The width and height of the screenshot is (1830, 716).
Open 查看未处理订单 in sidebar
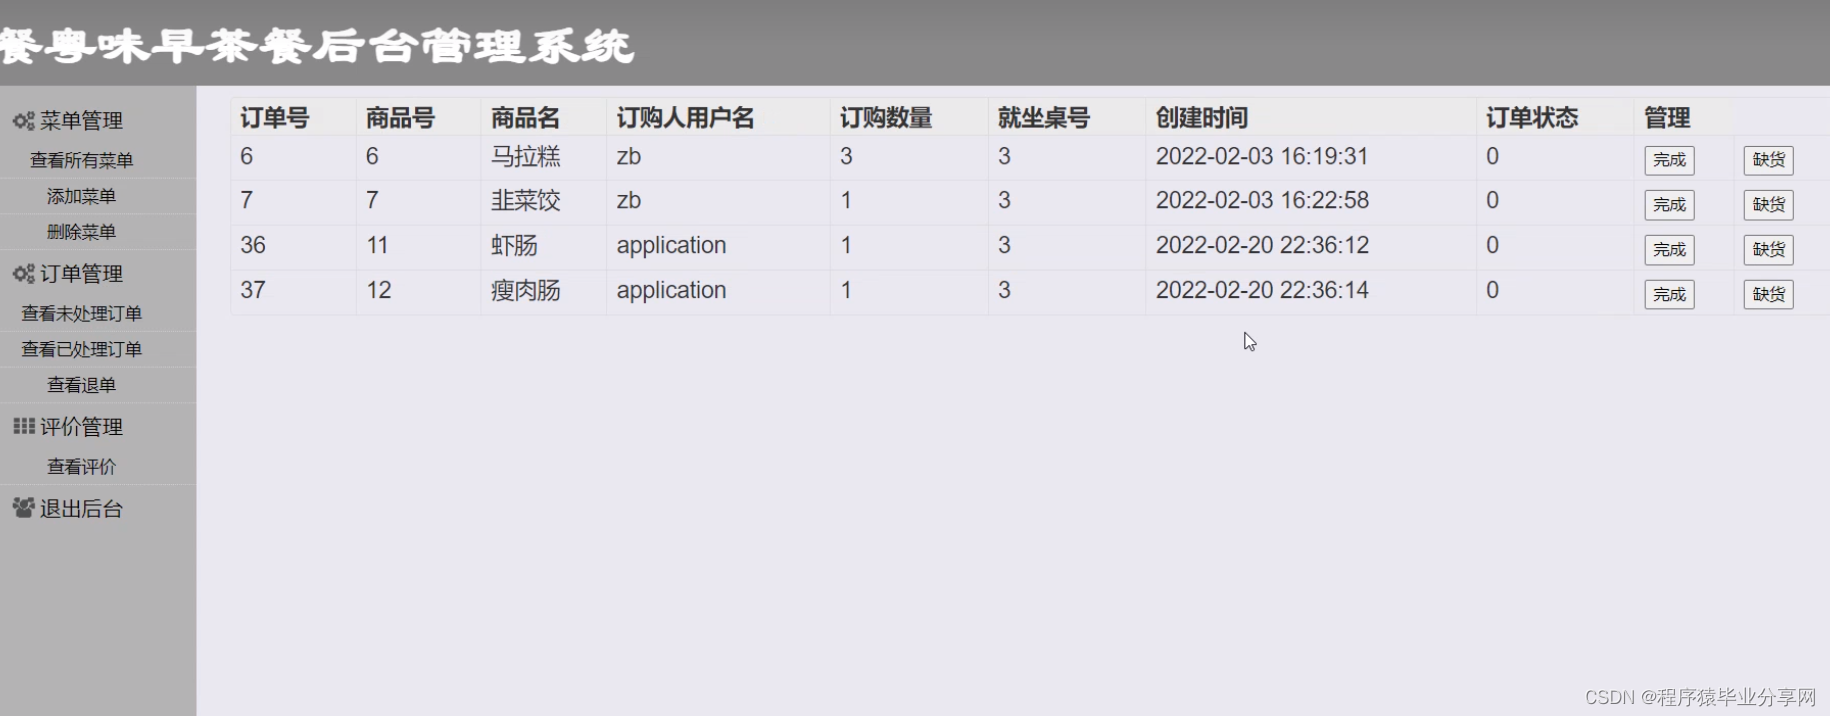82,313
